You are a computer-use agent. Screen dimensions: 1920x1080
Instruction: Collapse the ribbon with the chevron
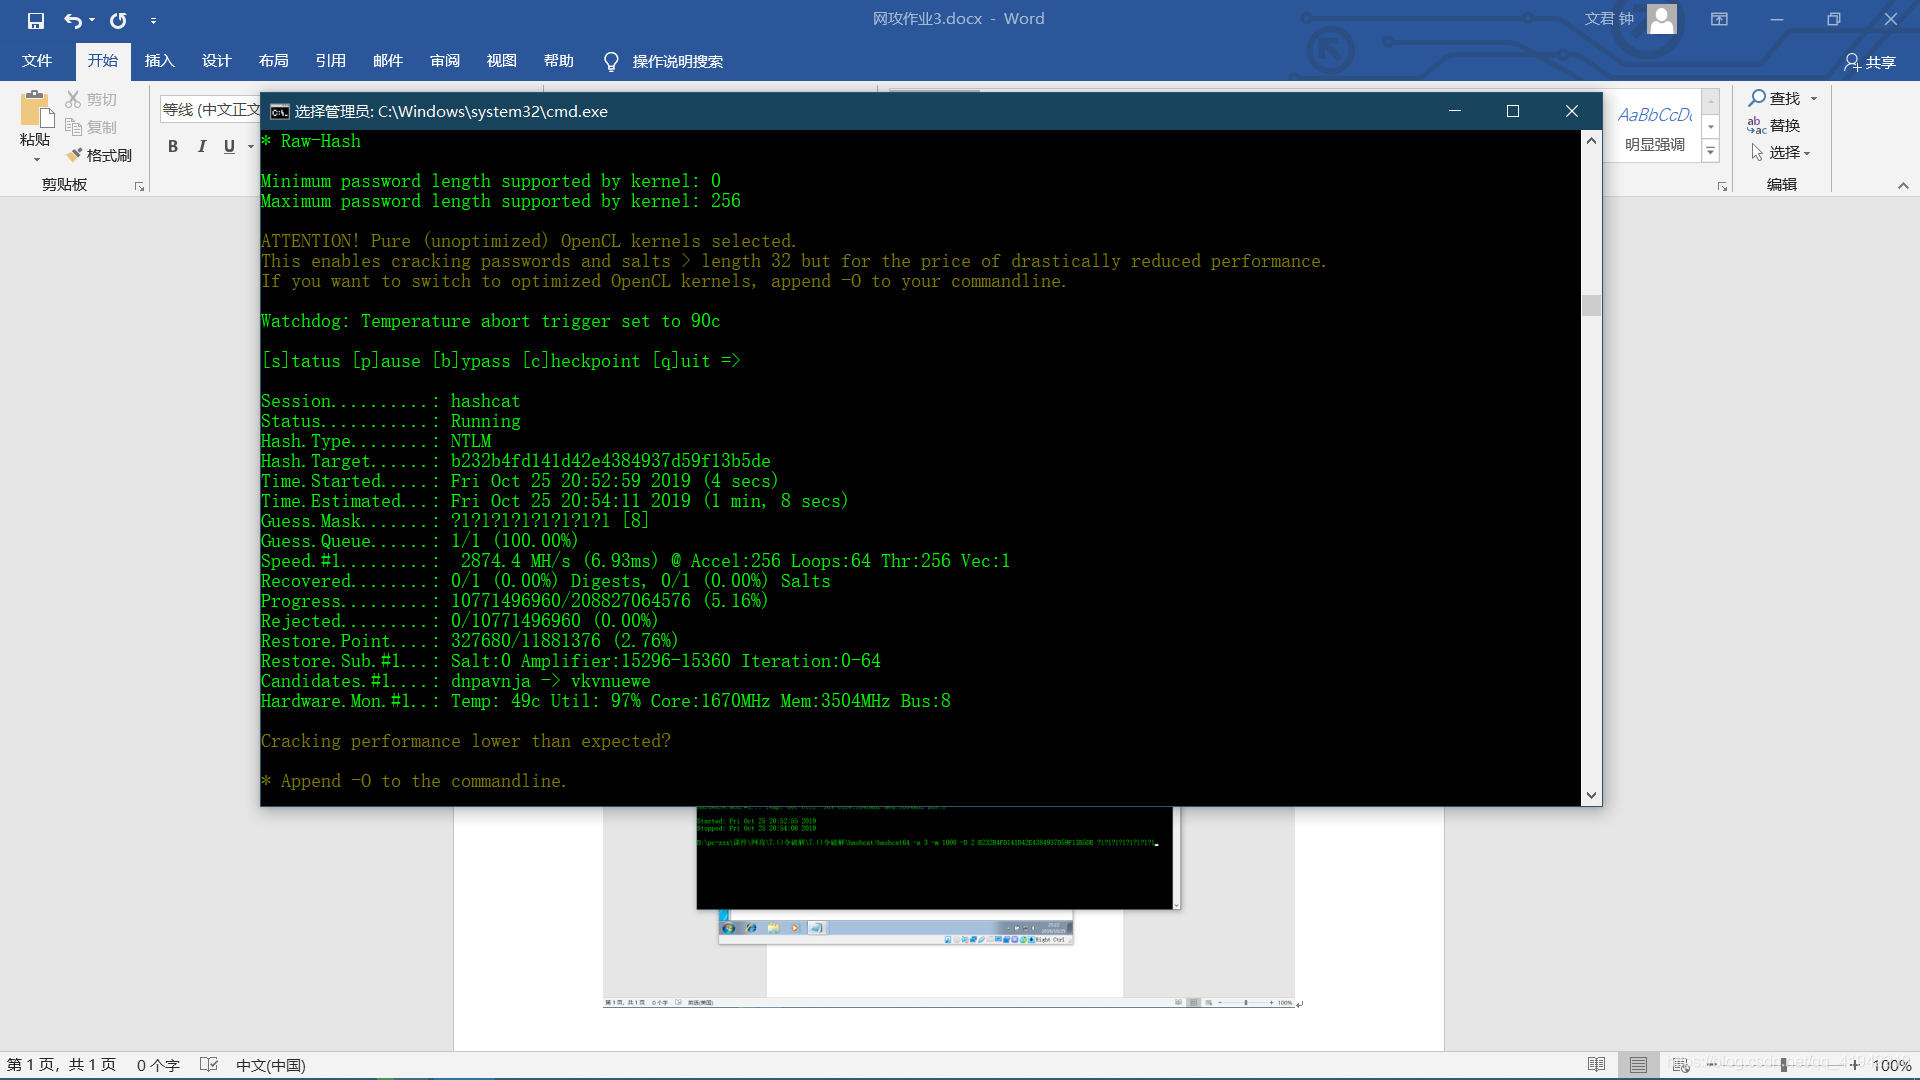coord(1903,186)
